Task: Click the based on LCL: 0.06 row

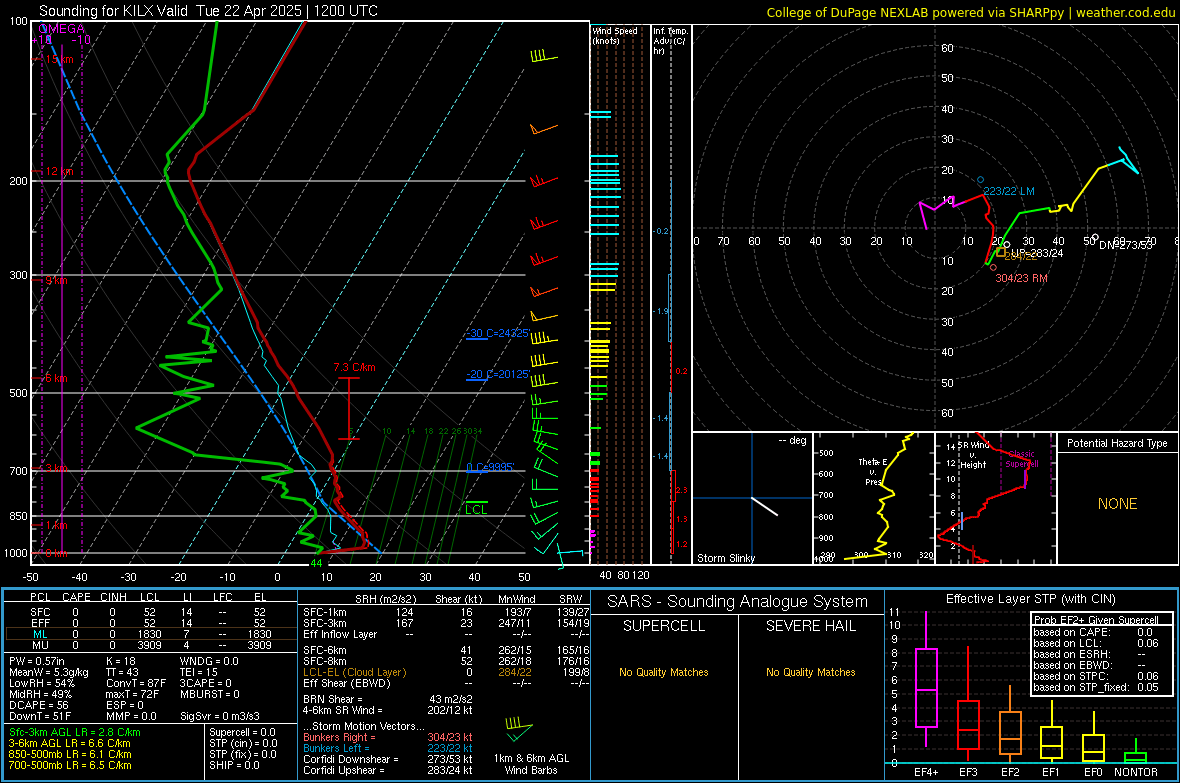Action: click(x=1096, y=643)
